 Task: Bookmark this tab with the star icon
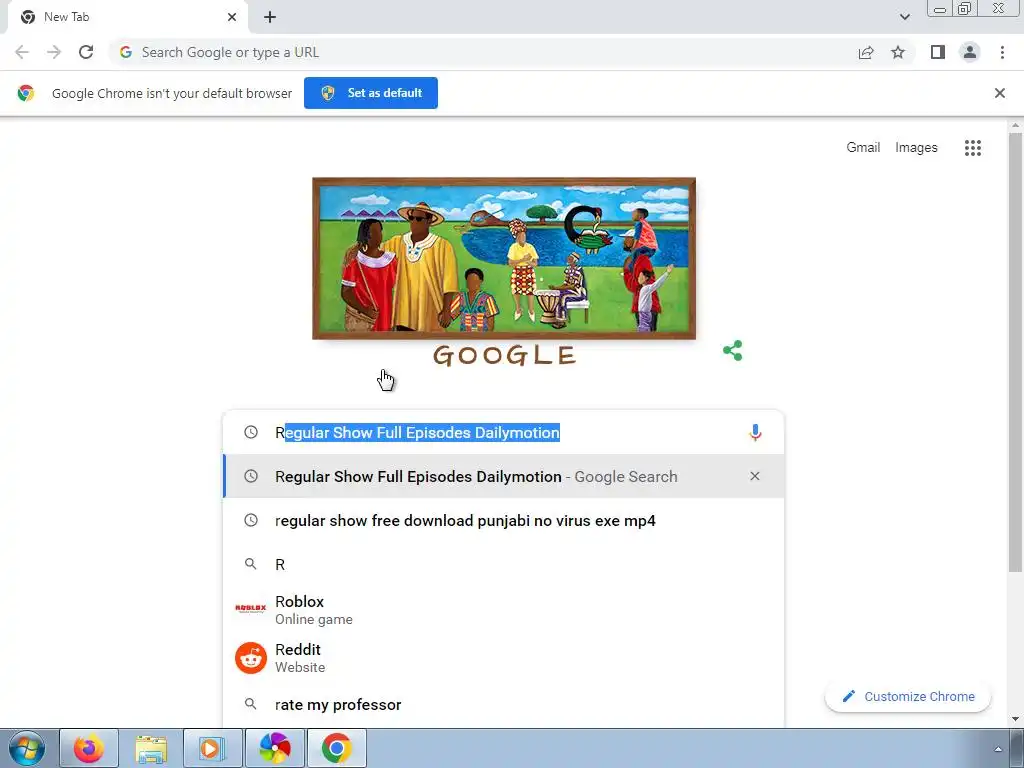[x=898, y=52]
